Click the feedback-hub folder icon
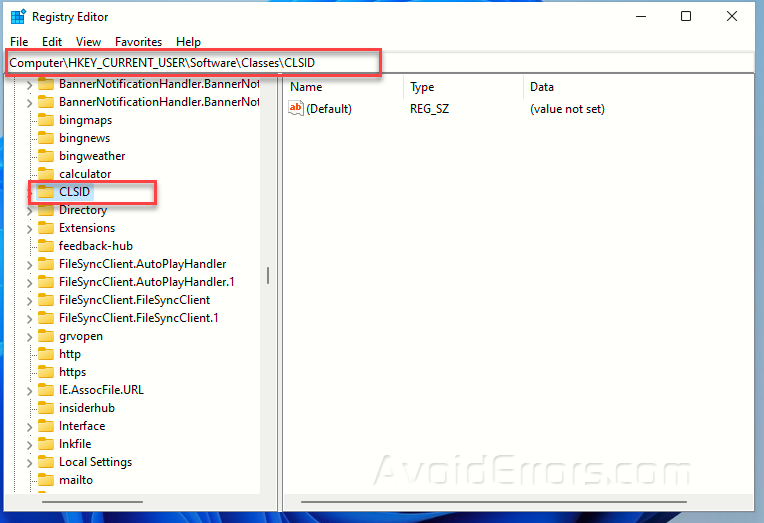Image resolution: width=764 pixels, height=523 pixels. click(46, 246)
